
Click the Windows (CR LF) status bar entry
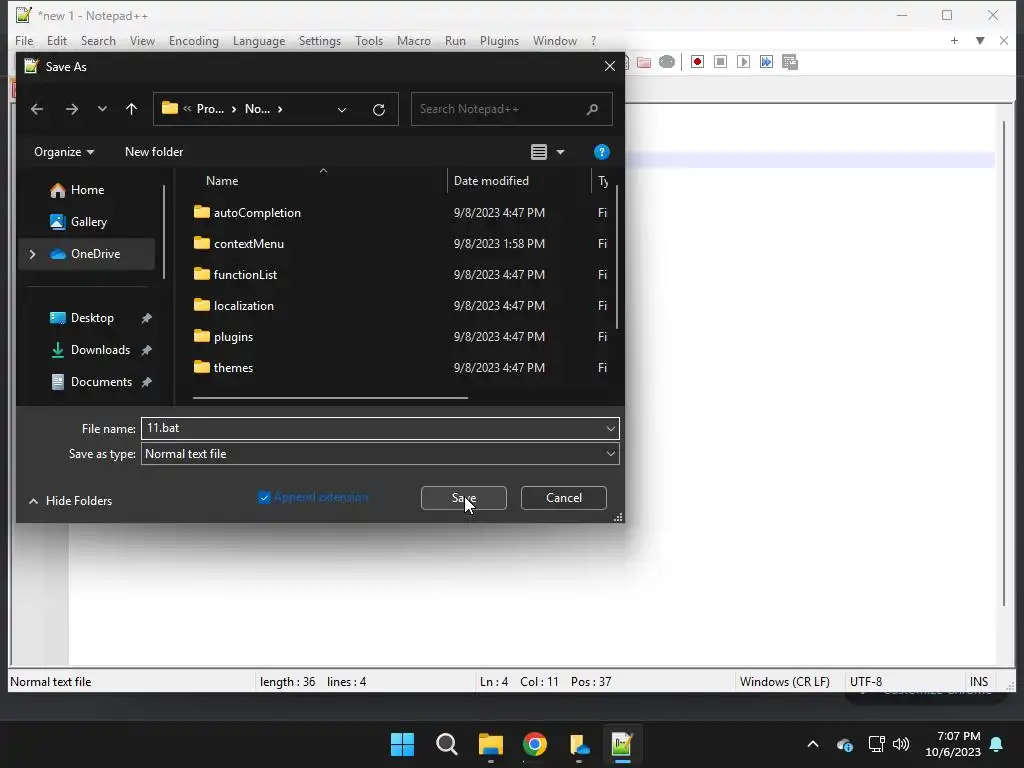[x=784, y=682]
